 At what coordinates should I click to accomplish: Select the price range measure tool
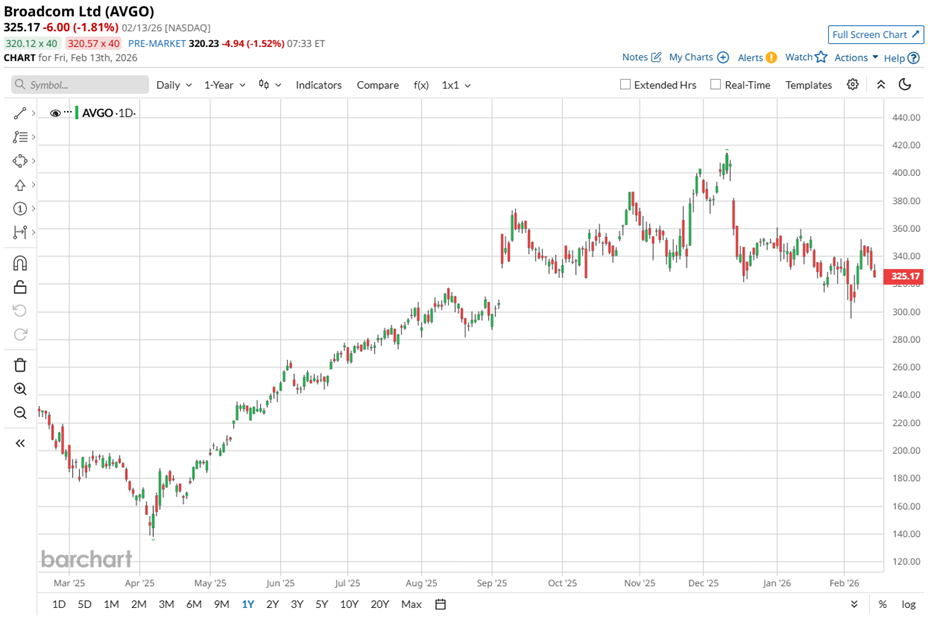coord(20,232)
